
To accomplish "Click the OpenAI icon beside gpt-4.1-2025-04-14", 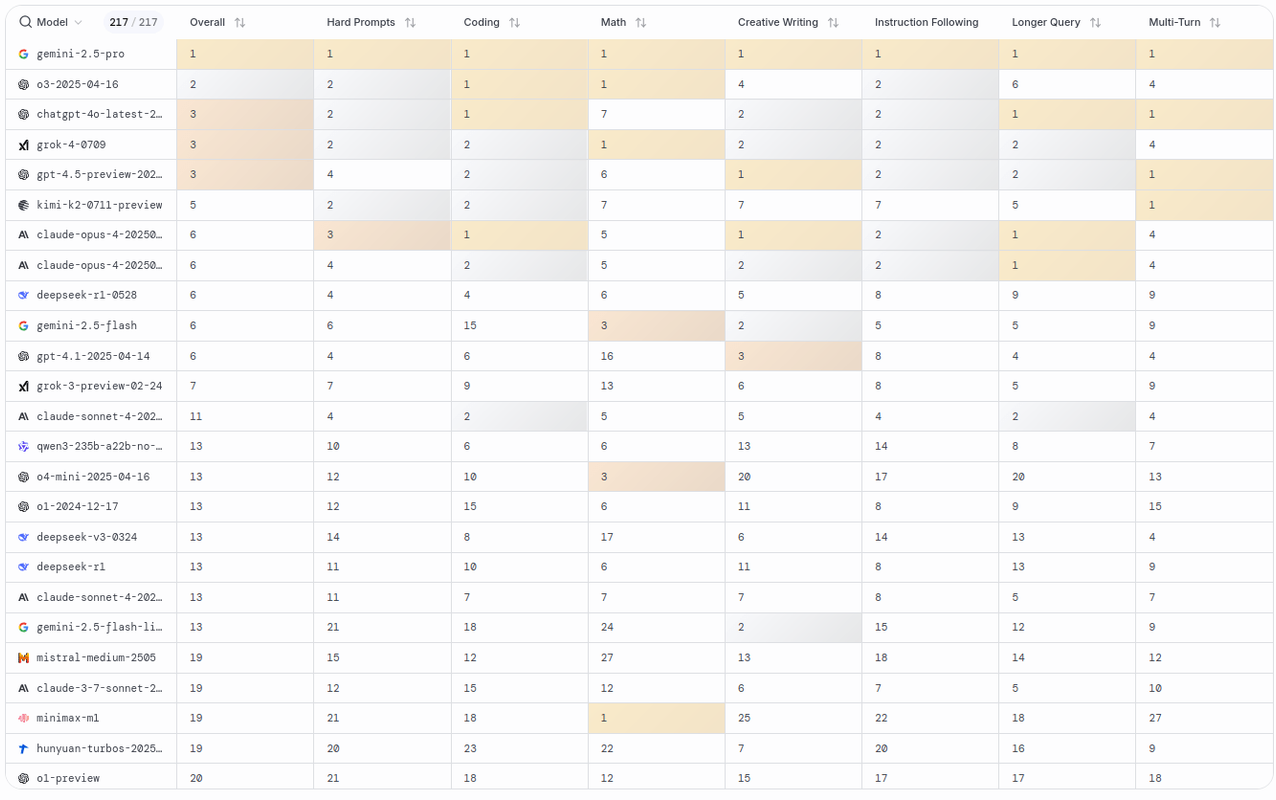I will [x=24, y=356].
